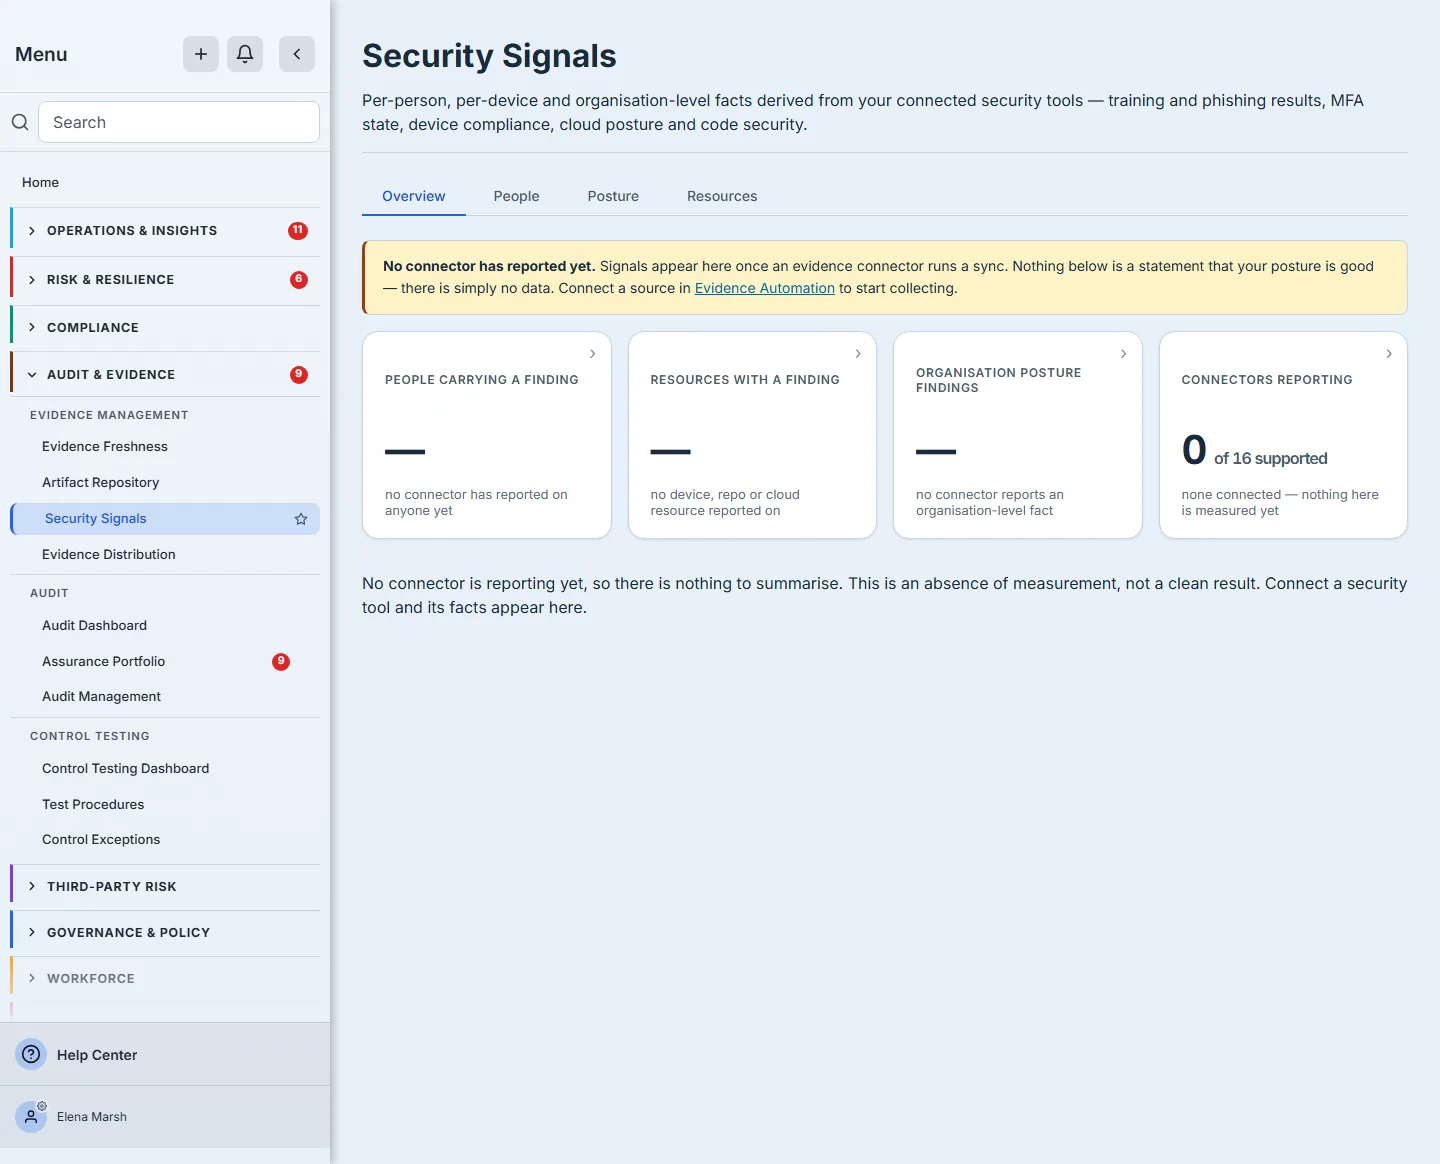The image size is (1440, 1164).
Task: Open Audit Dashboard page
Action: (95, 626)
